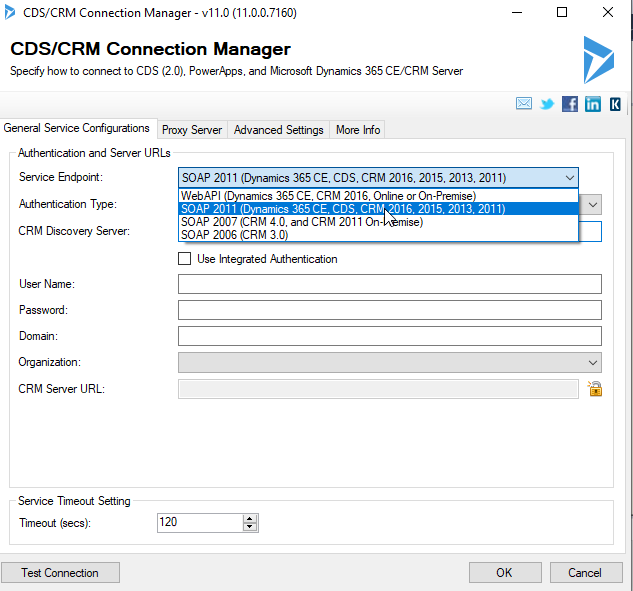Click the Authentication Type: label
The width and height of the screenshot is (633, 591).
pyautogui.click(x=68, y=204)
